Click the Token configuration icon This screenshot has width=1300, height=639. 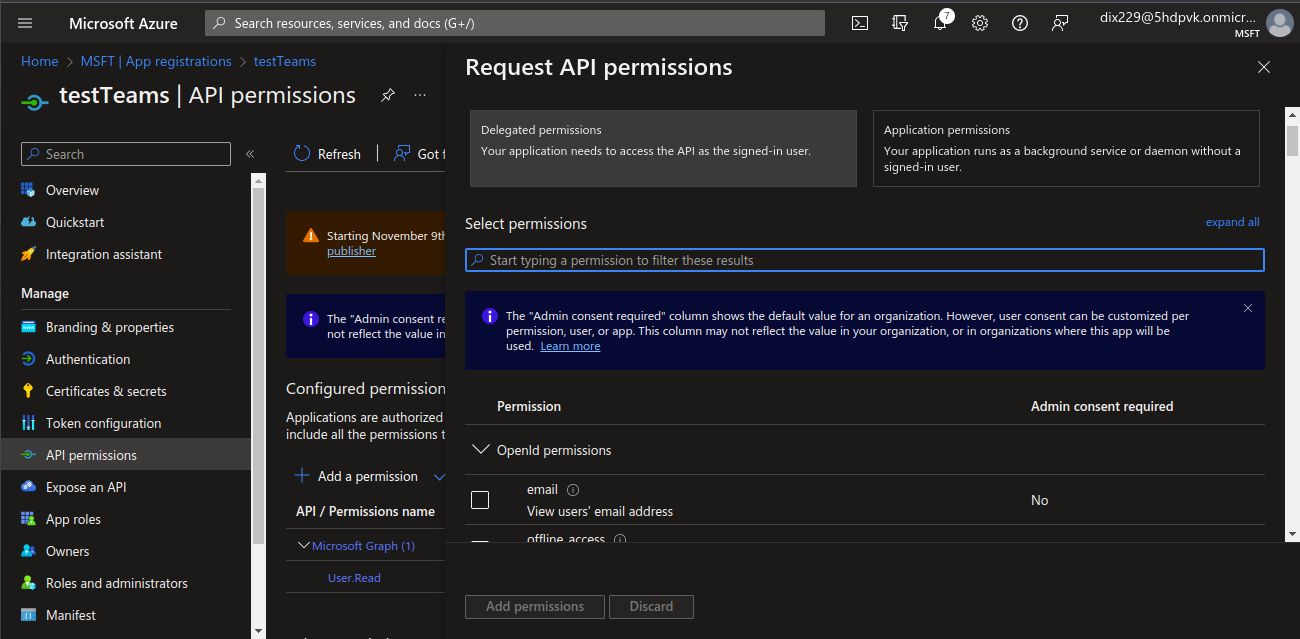tap(28, 423)
